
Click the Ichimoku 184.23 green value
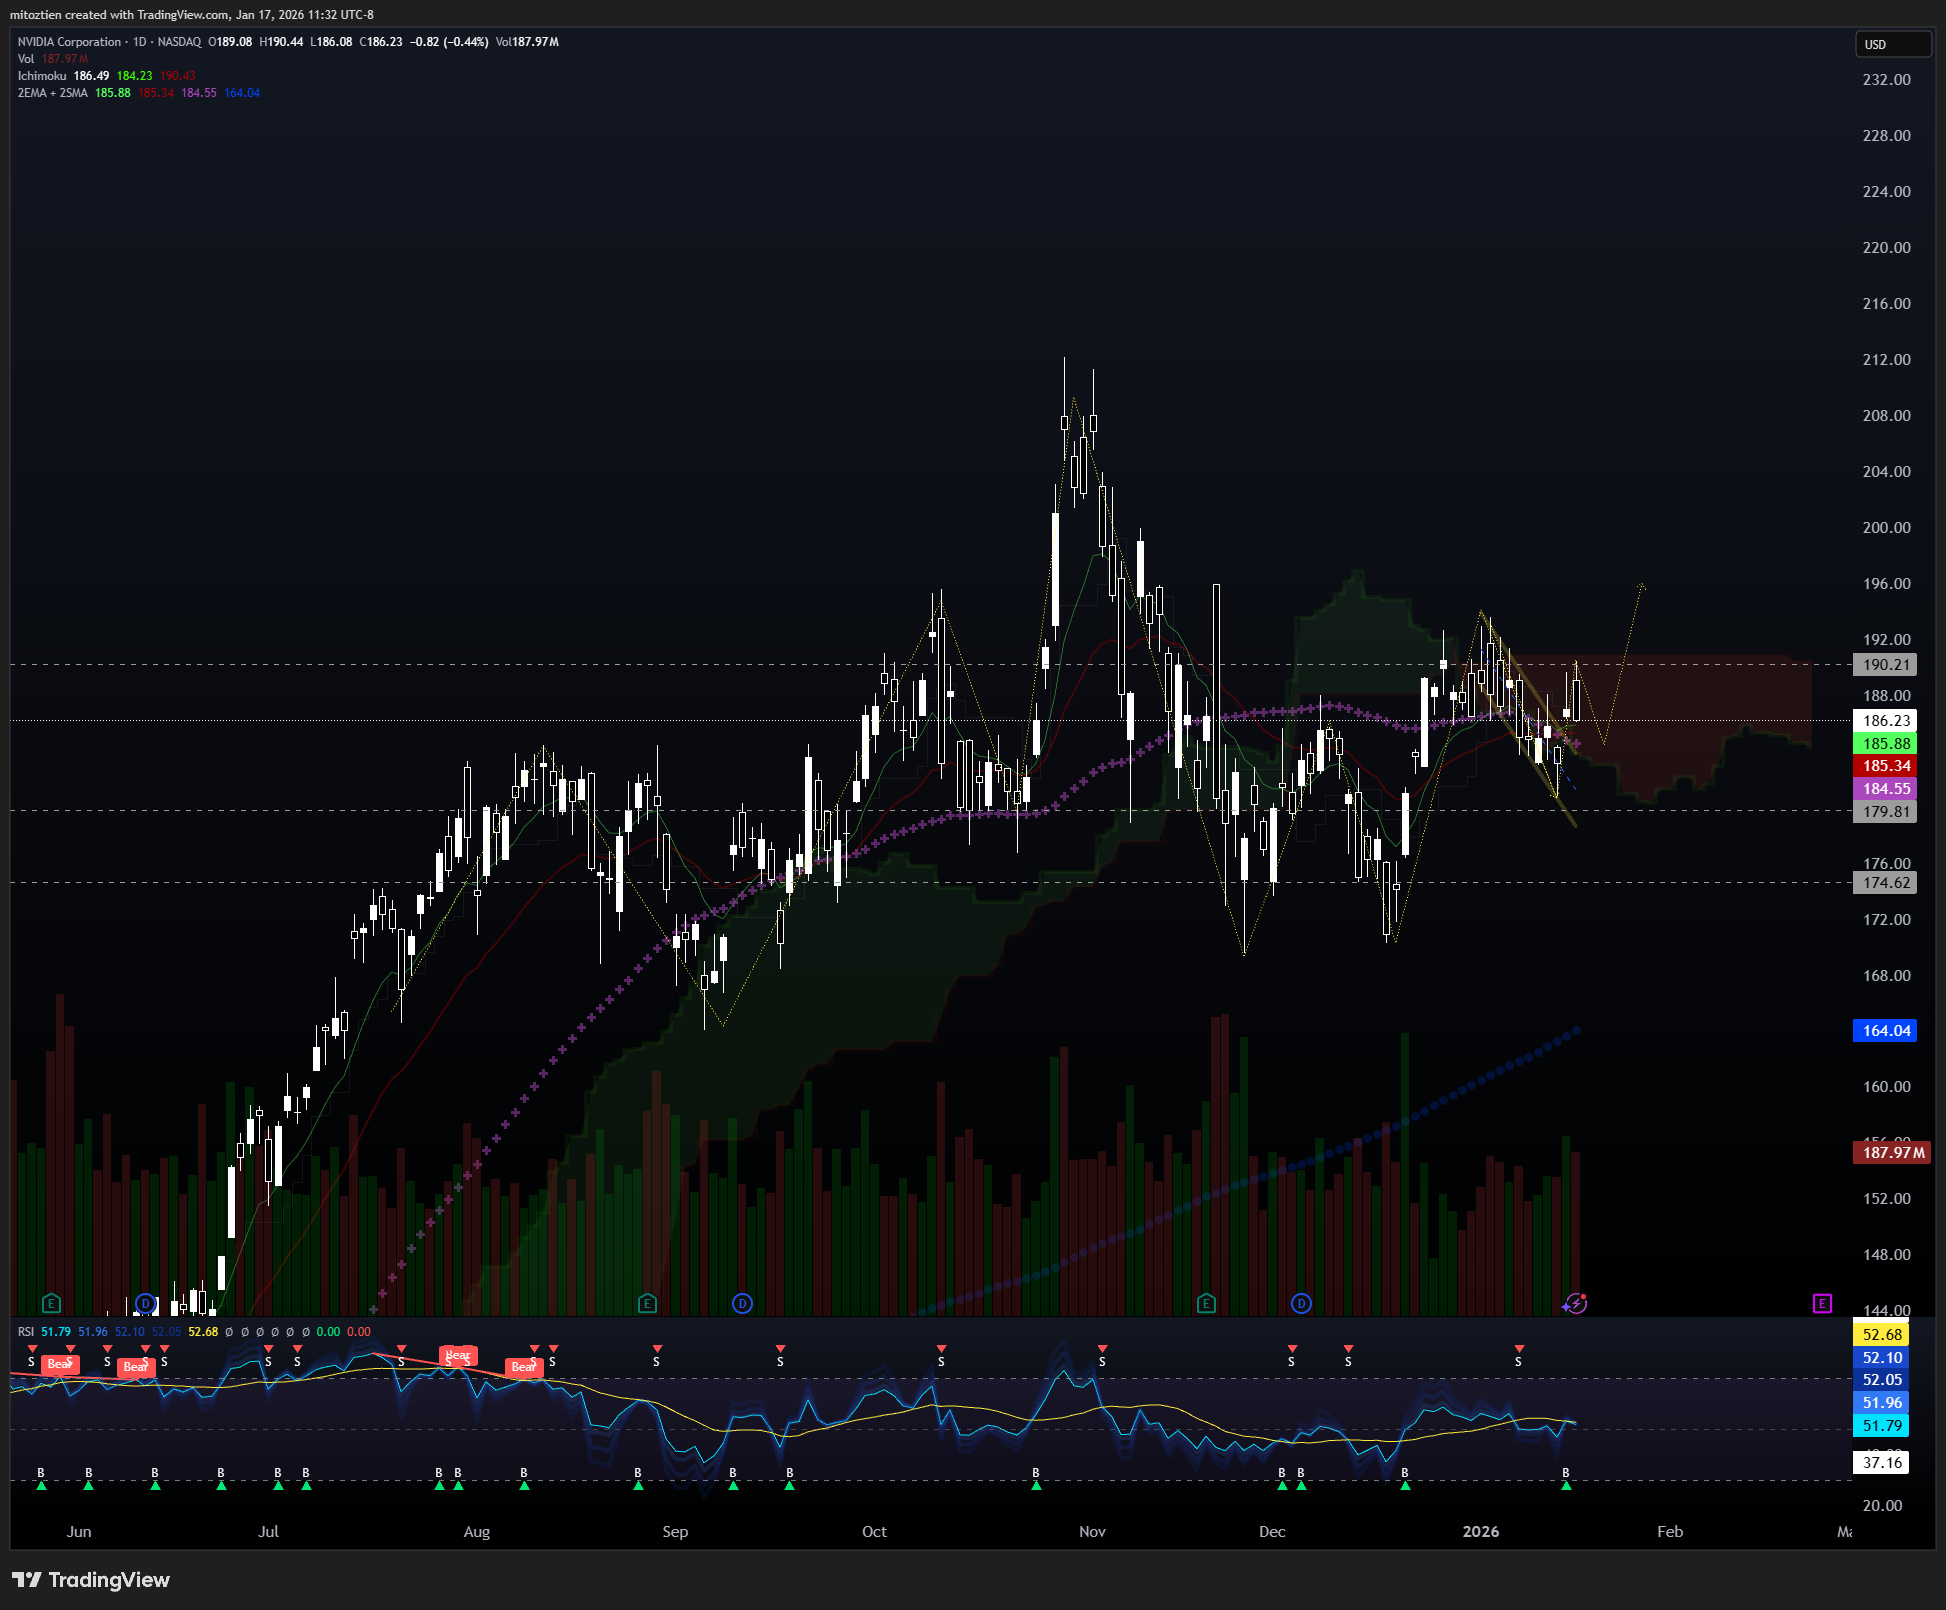[134, 76]
